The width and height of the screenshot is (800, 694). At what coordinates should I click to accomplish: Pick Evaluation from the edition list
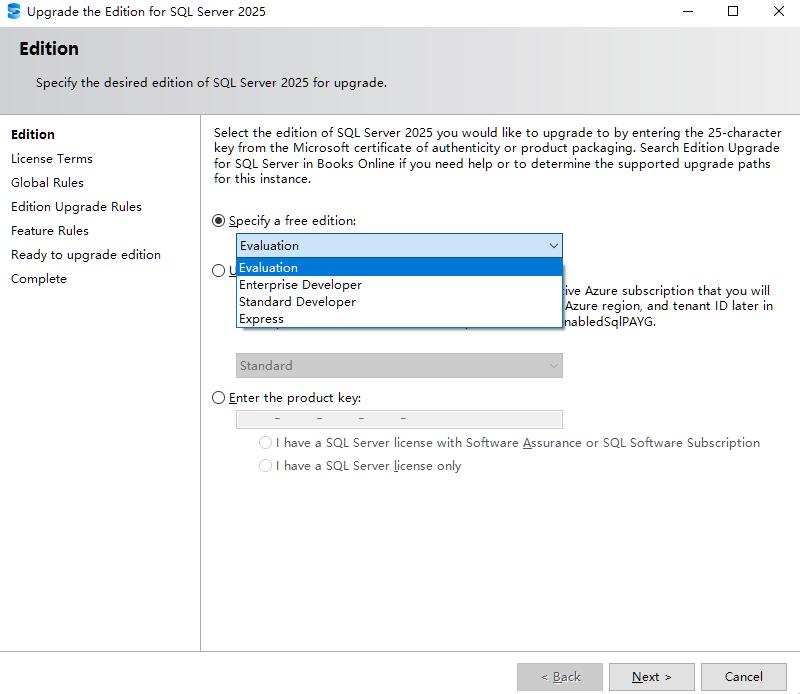(399, 267)
